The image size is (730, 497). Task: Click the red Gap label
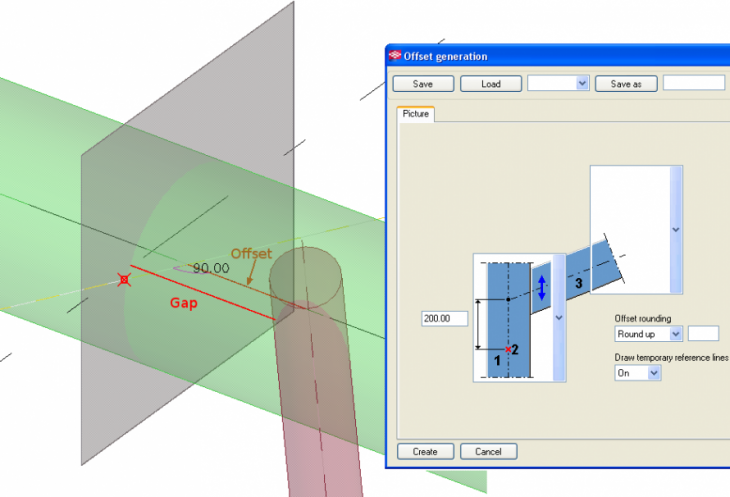(x=184, y=303)
